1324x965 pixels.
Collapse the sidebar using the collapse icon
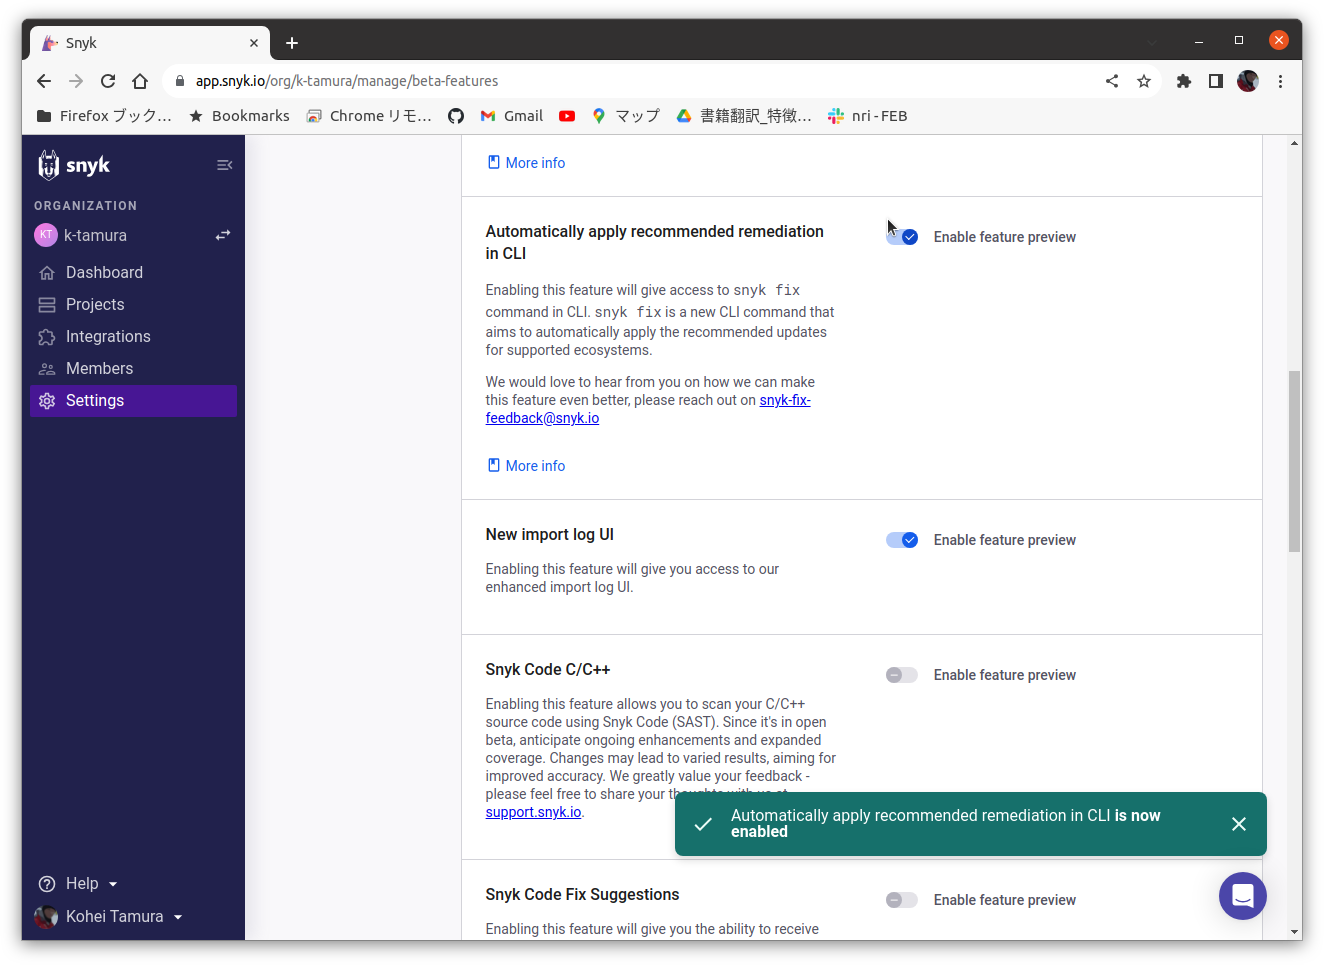[224, 165]
